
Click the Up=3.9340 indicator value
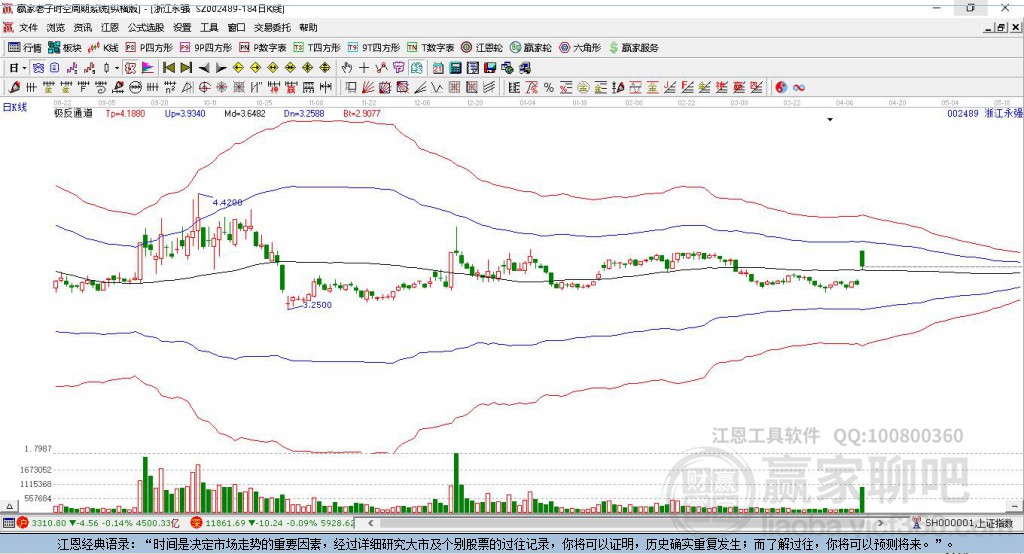pos(185,113)
